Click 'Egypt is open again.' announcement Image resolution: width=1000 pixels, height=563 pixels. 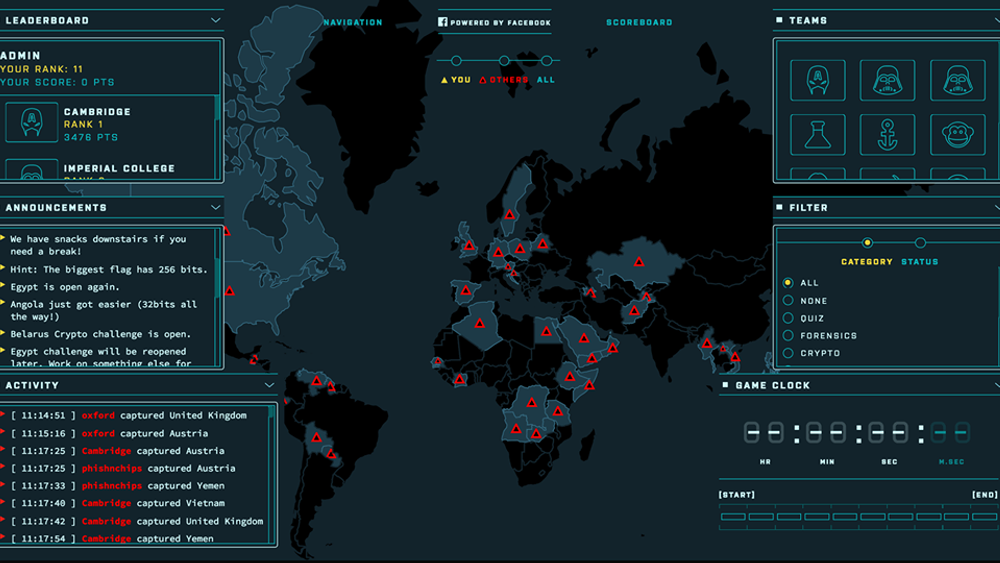tap(64, 287)
